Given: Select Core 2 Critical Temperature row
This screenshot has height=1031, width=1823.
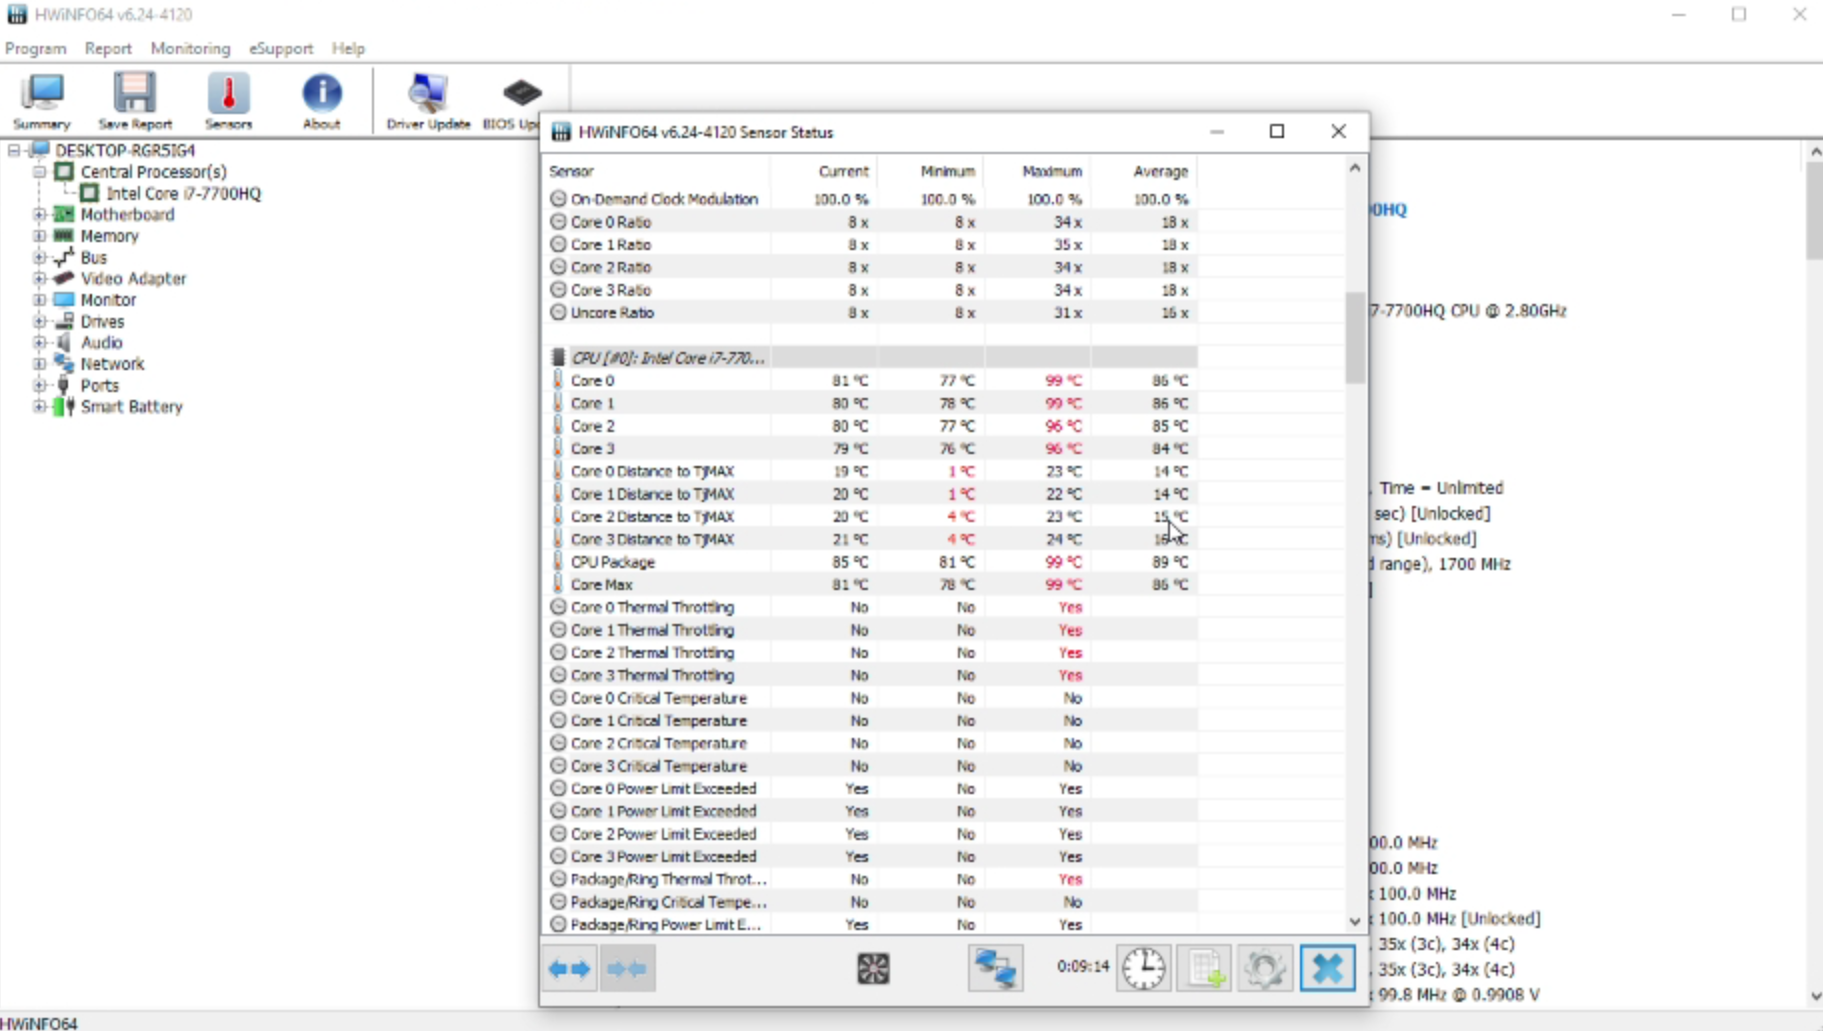Looking at the screenshot, I should (x=872, y=743).
